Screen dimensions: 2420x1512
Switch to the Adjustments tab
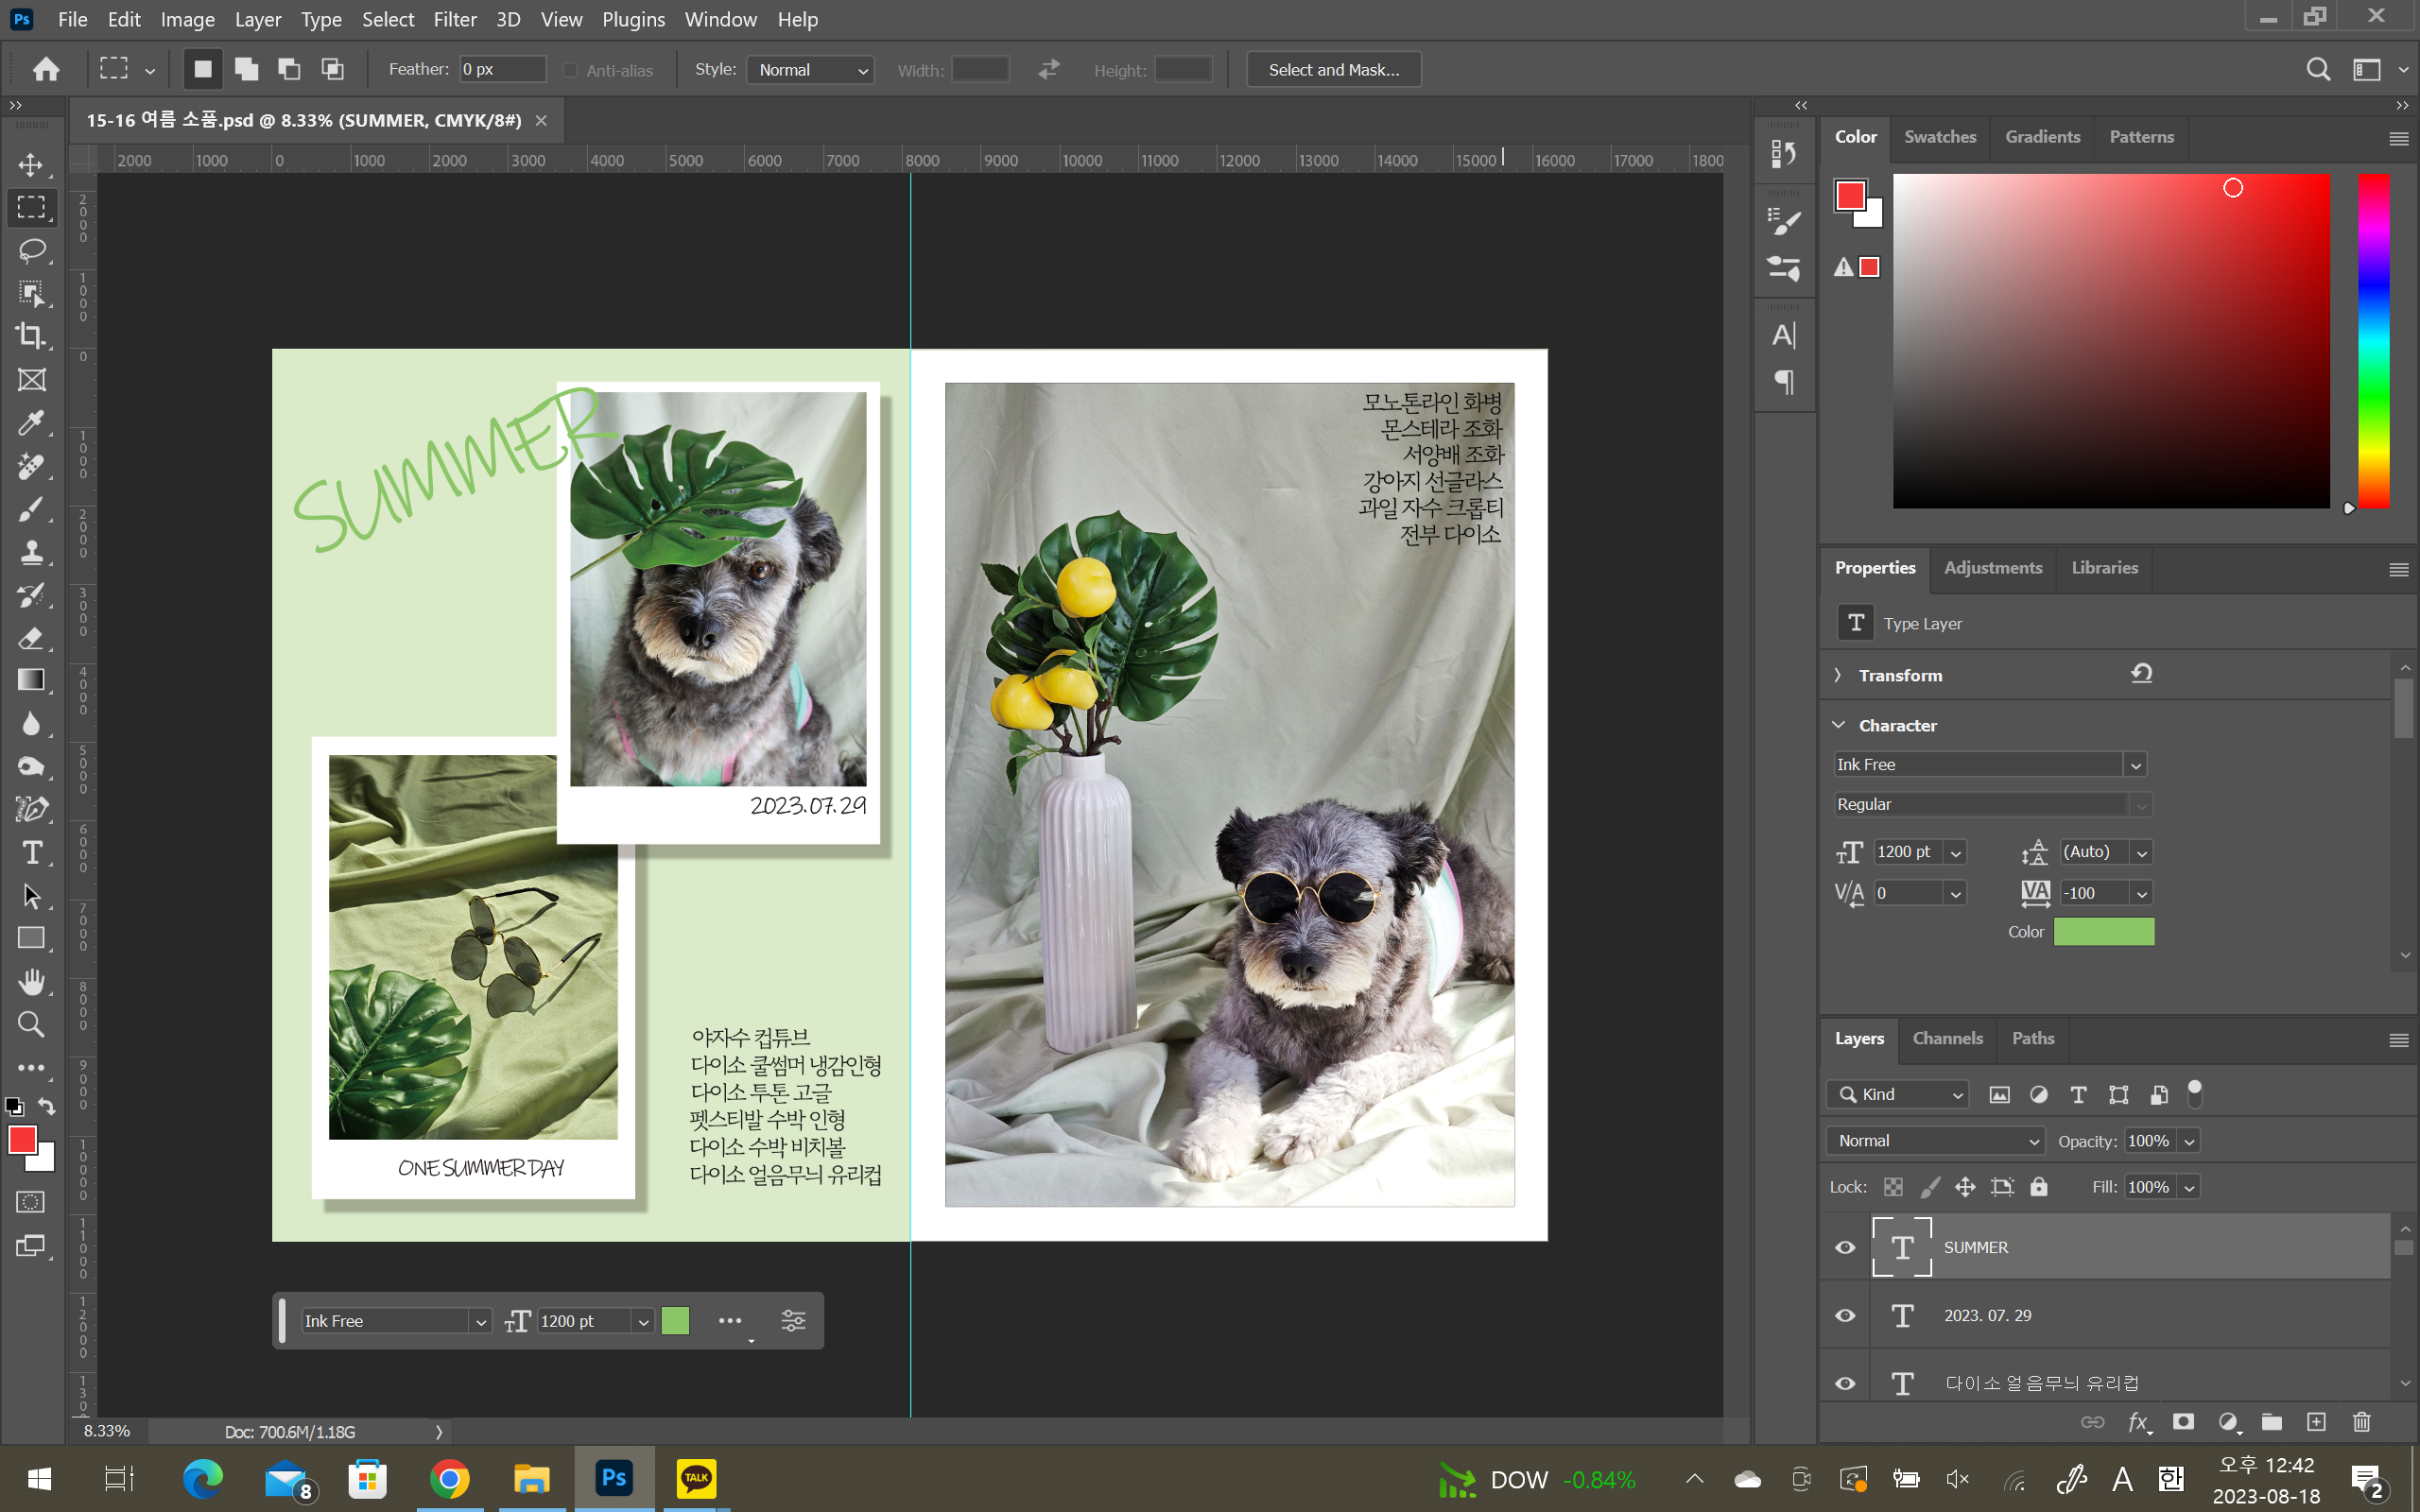(1993, 568)
